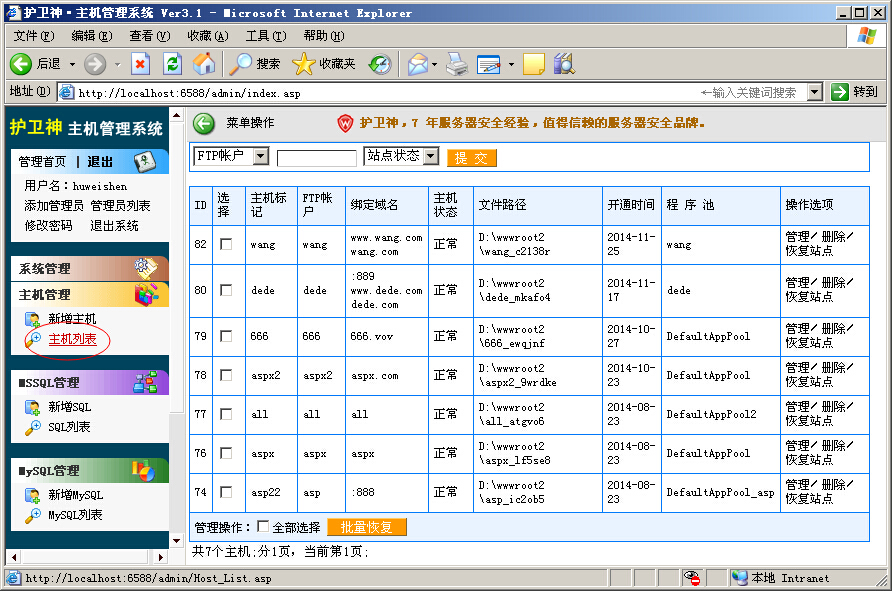Go to the IE Home icon

pos(204,64)
